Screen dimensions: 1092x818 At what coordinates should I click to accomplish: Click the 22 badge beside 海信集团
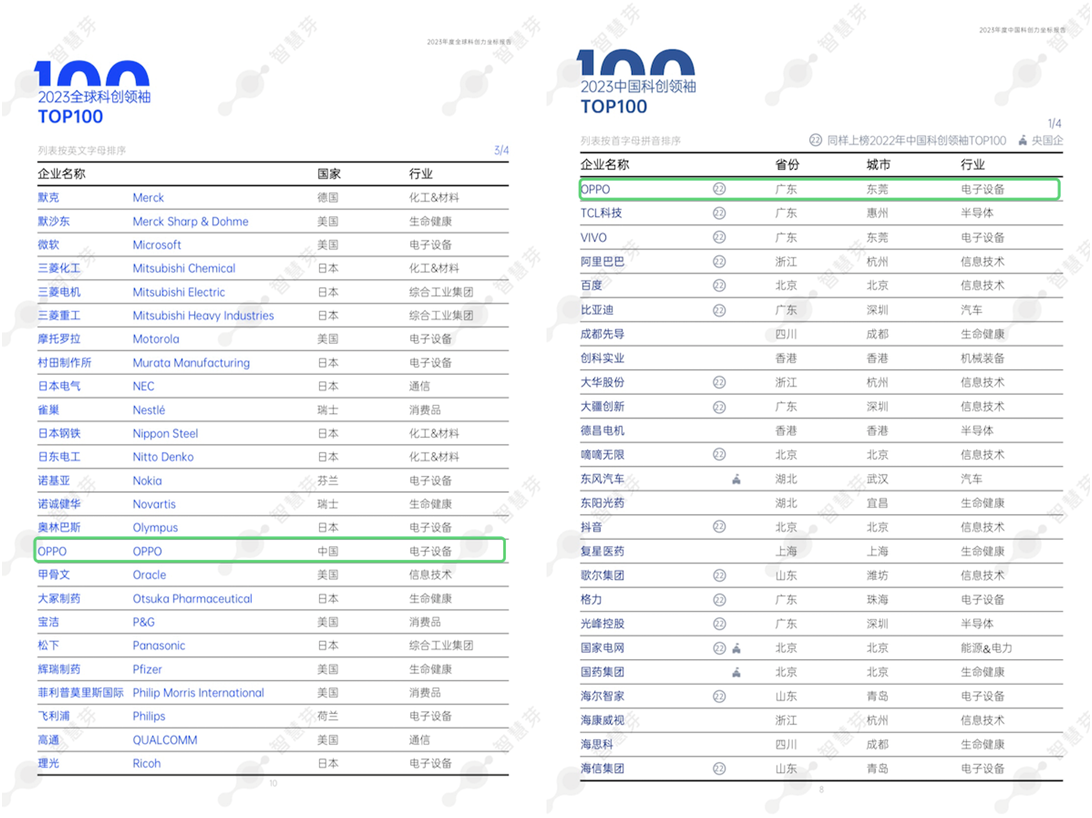[x=719, y=769]
